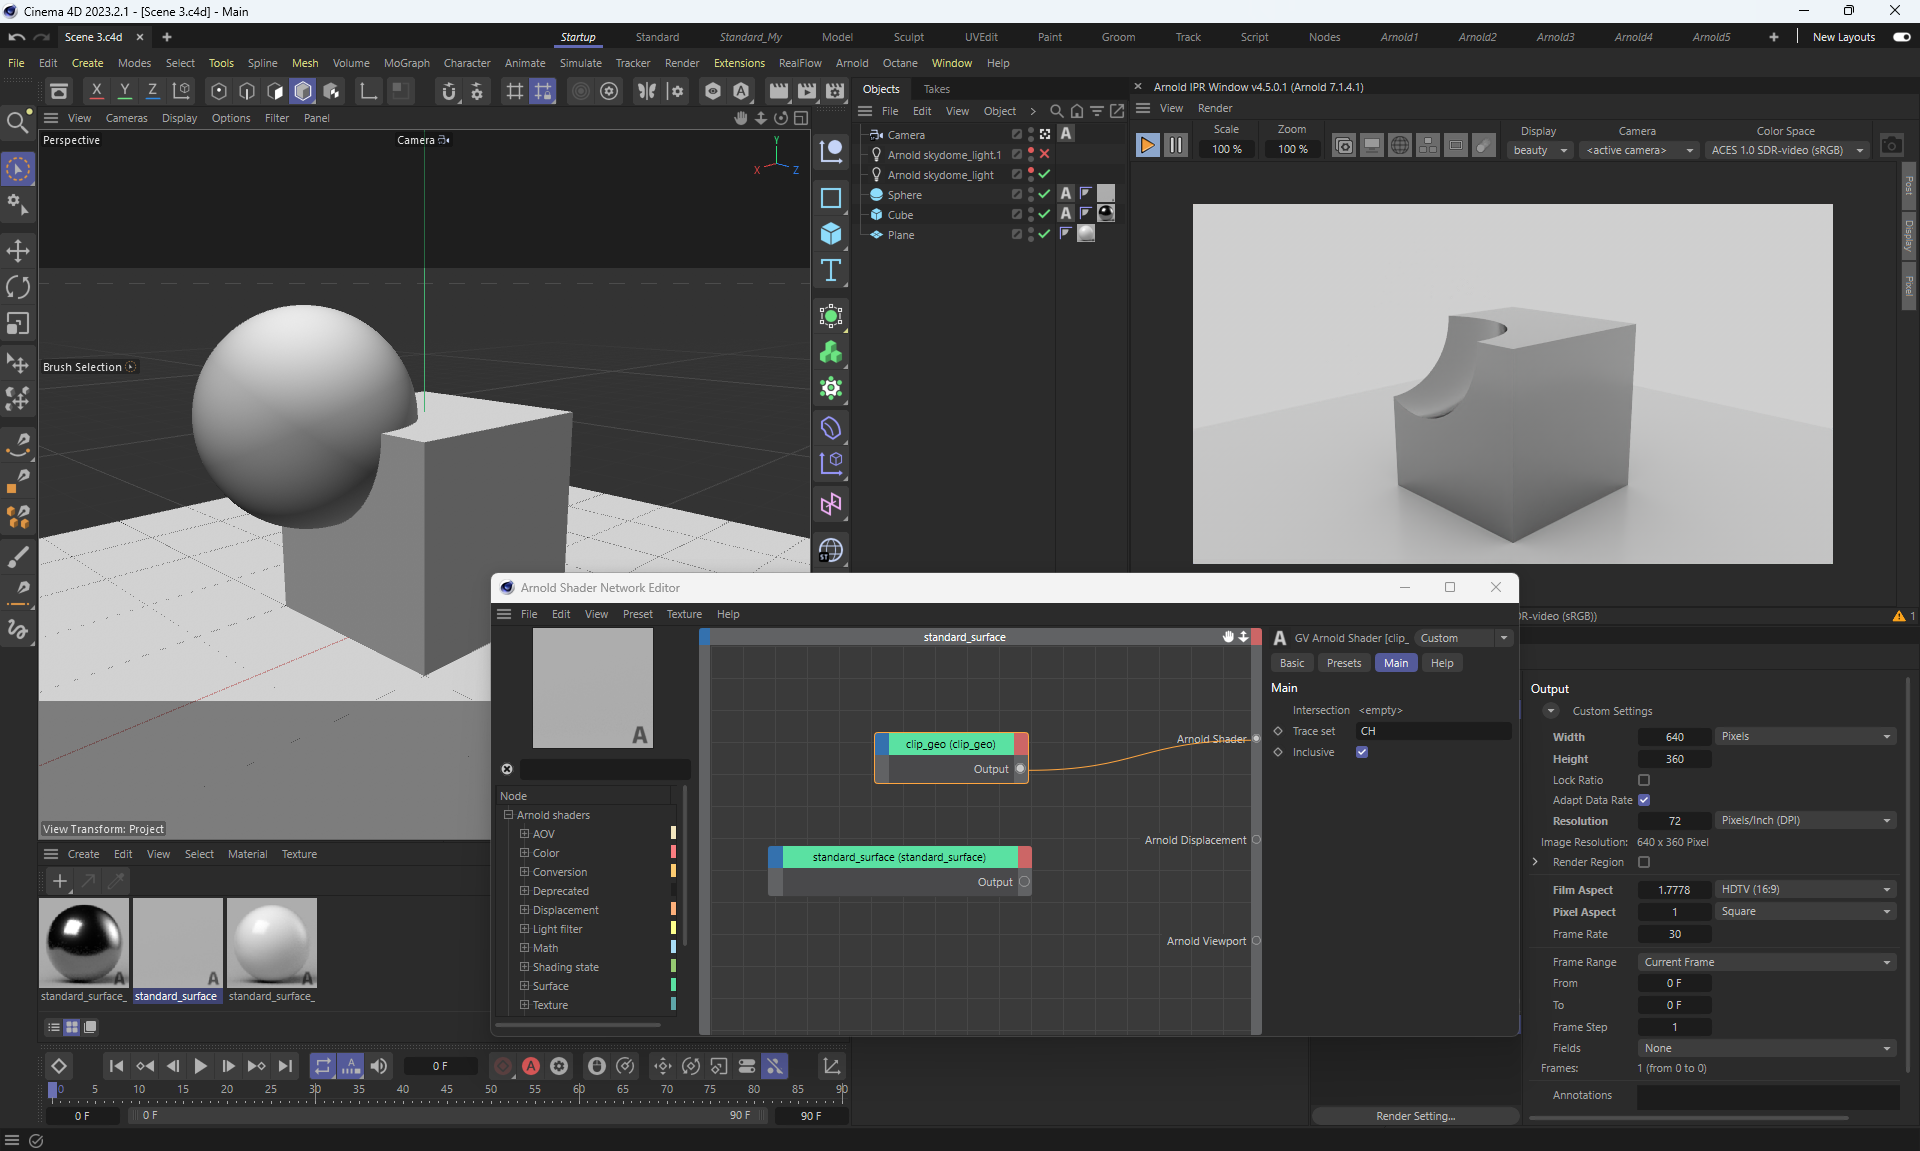Click the new material plus icon
The image size is (1920, 1151).
[x=60, y=881]
